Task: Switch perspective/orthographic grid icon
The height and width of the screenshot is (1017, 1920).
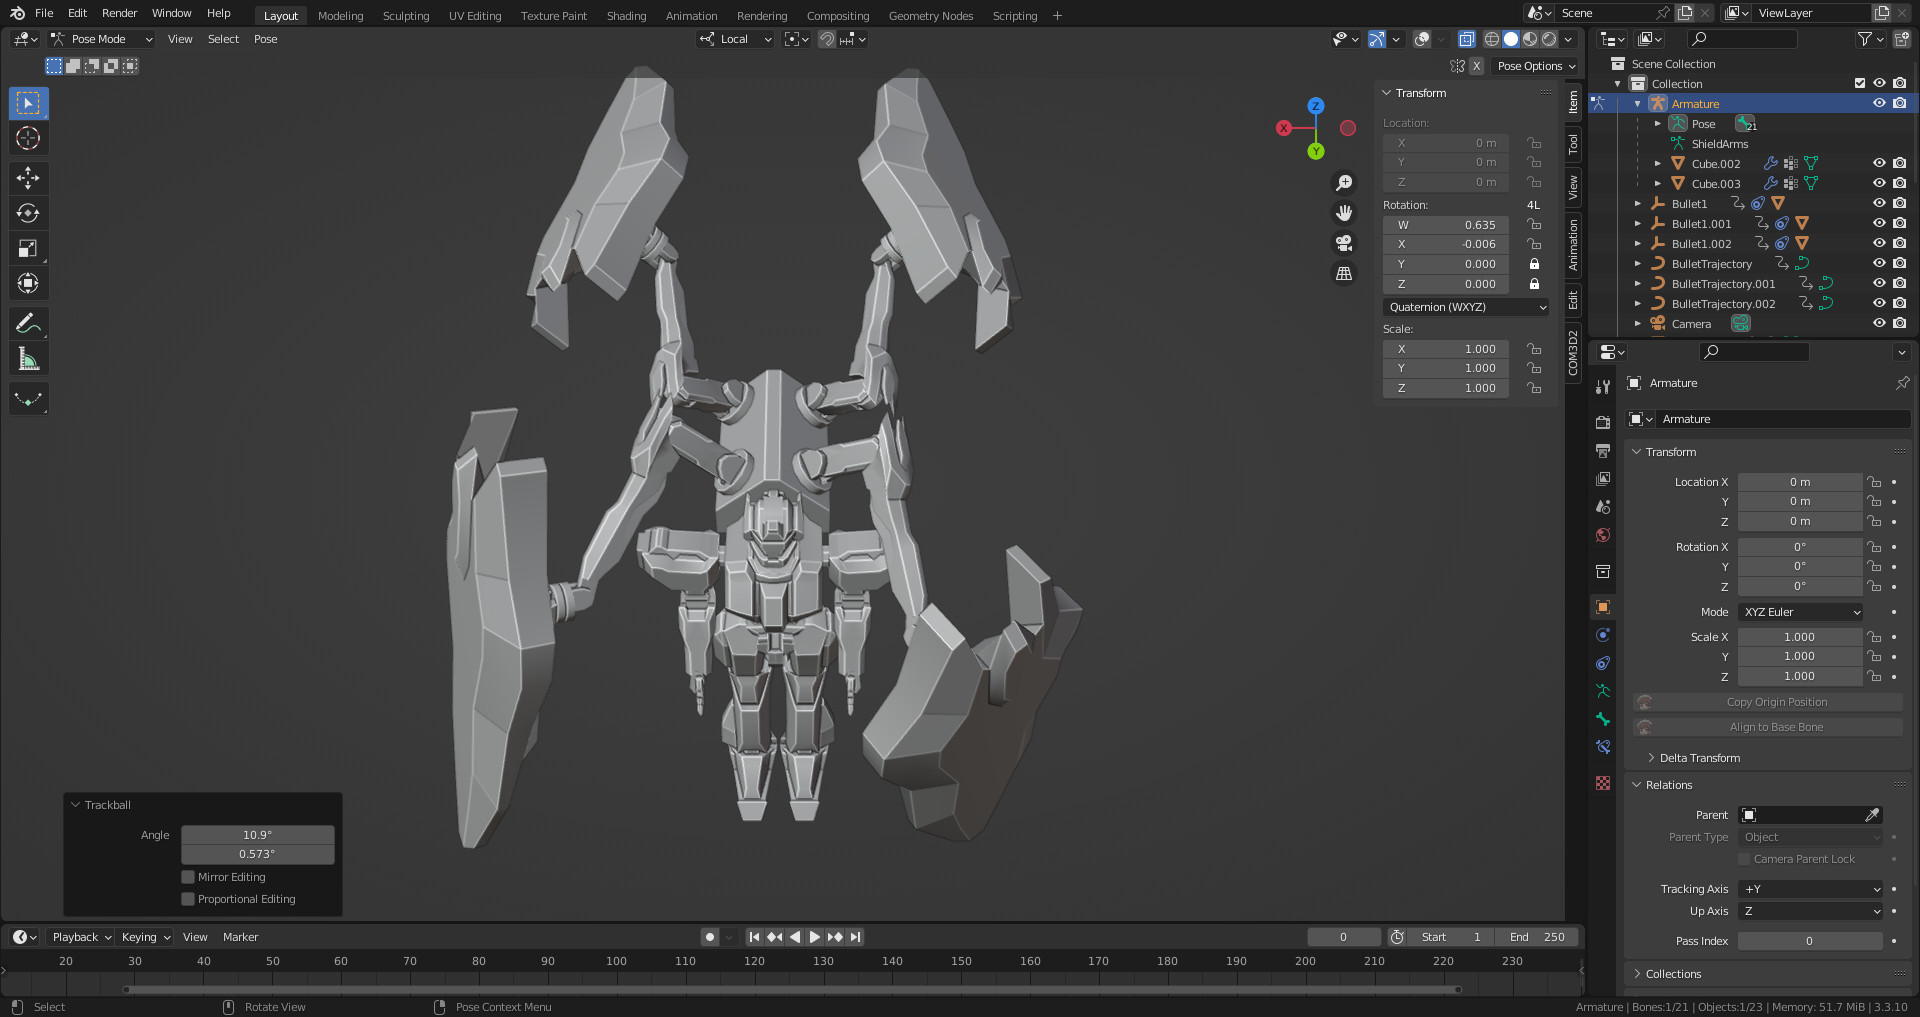Action: click(x=1344, y=273)
